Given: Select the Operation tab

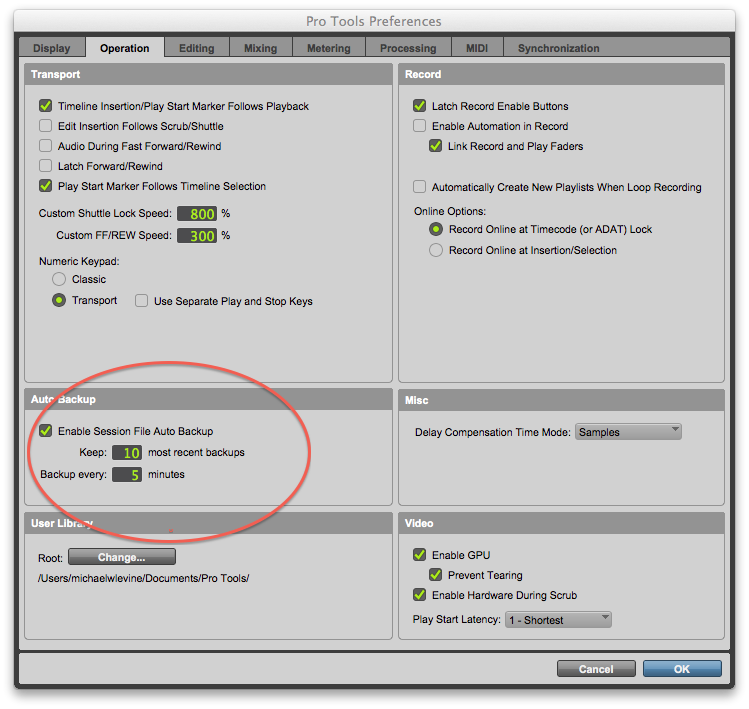Looking at the screenshot, I should 125,48.
